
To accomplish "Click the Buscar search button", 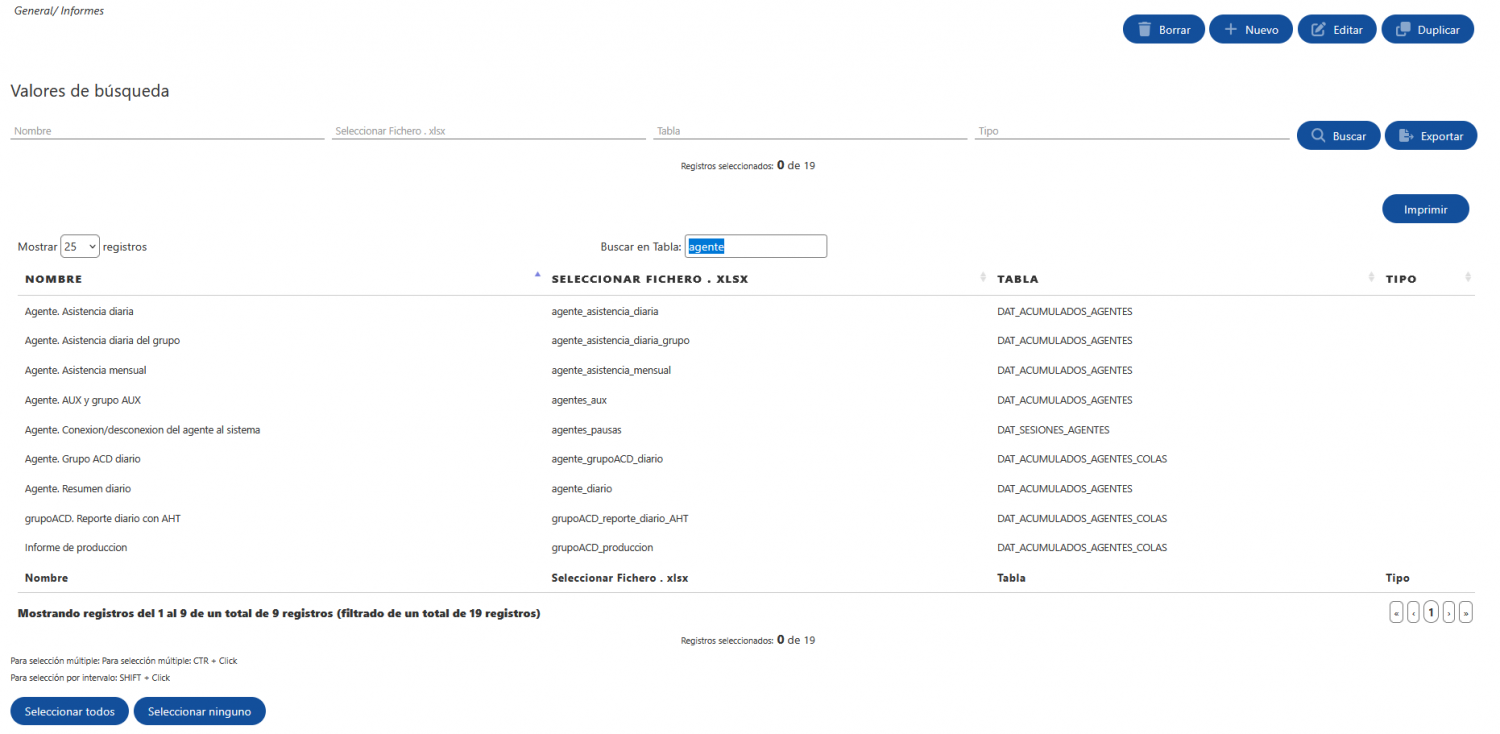I will (x=1339, y=136).
